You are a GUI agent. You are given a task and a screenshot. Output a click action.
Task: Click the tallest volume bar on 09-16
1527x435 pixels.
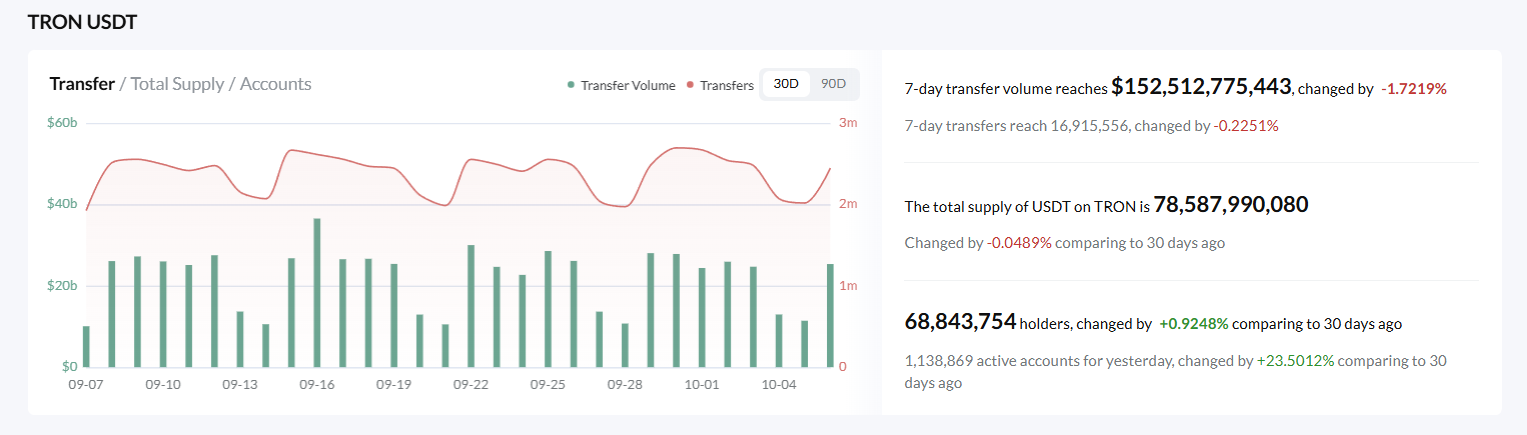pyautogui.click(x=317, y=293)
